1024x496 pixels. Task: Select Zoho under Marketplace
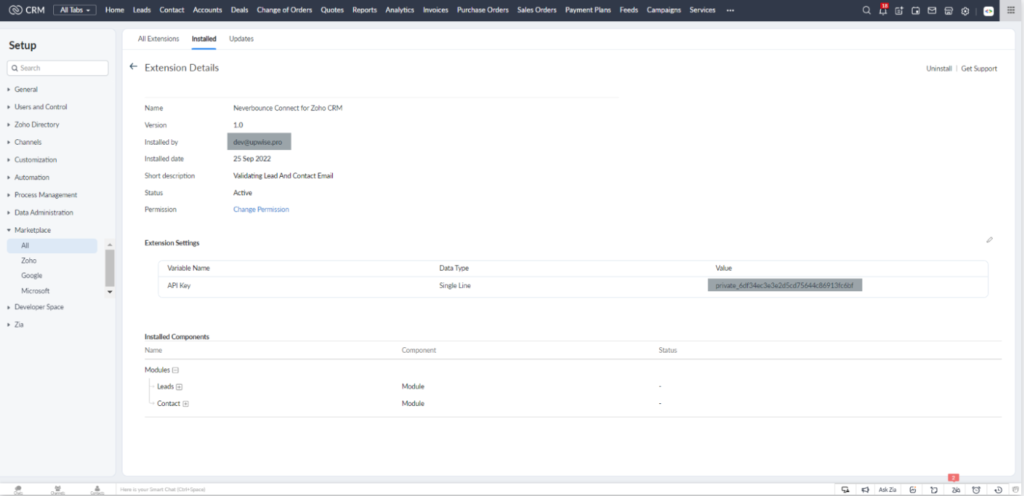pyautogui.click(x=29, y=260)
